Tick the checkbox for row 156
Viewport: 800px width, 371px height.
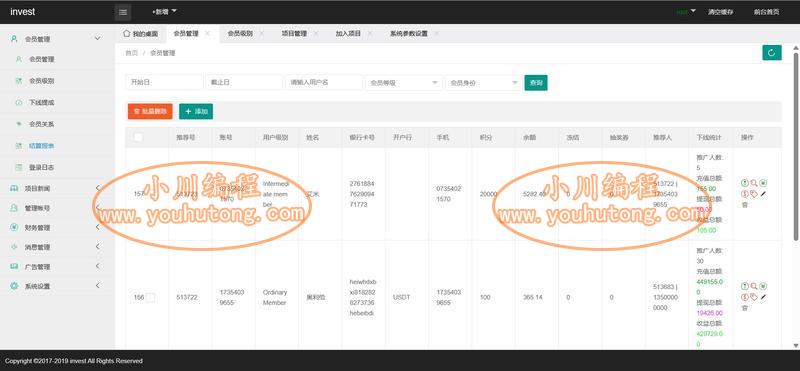point(151,298)
